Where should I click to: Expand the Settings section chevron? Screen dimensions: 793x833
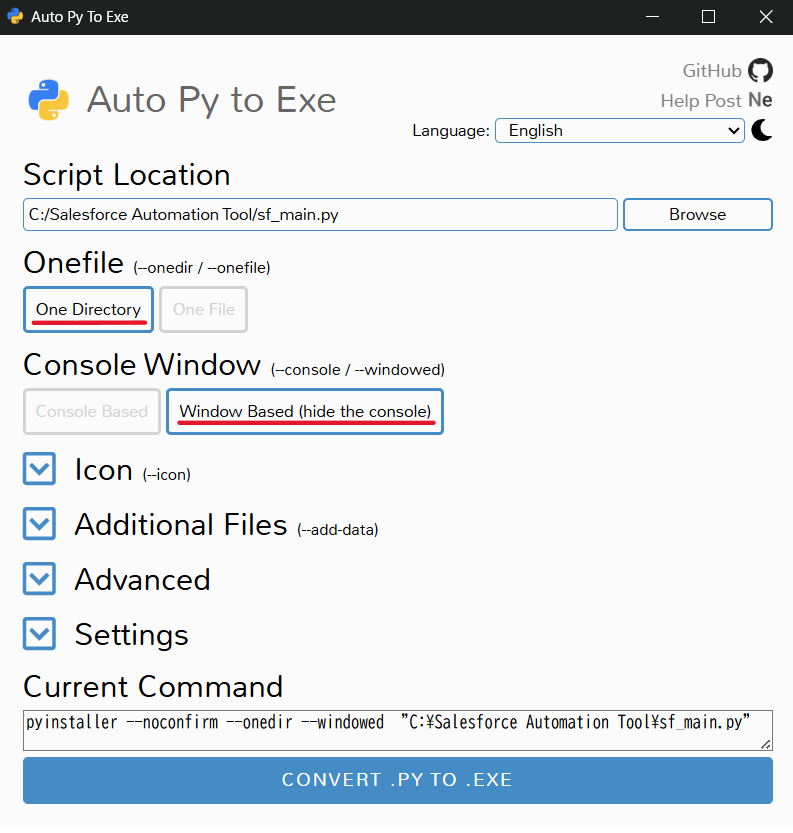click(39, 634)
